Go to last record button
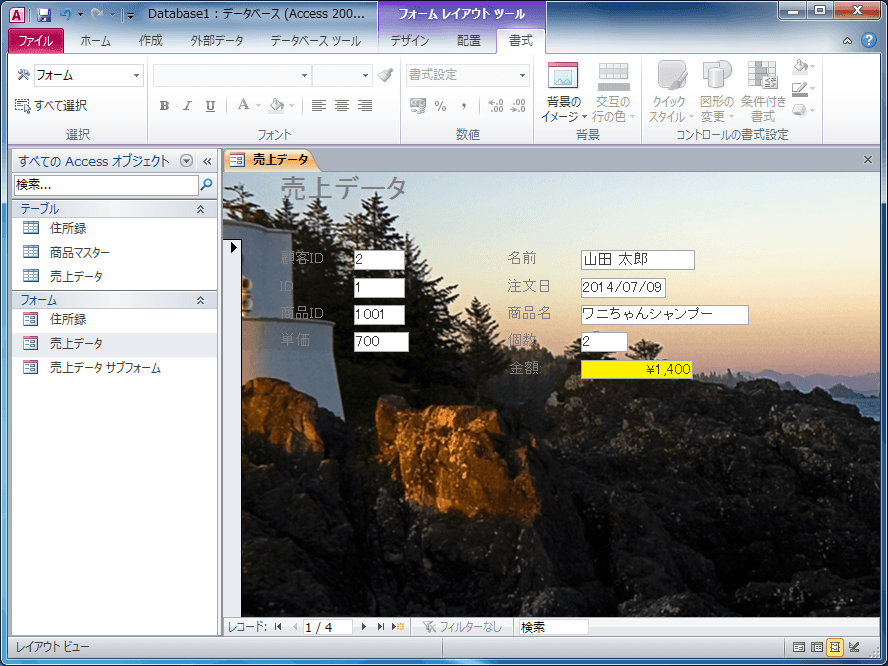This screenshot has height=666, width=888. [381, 626]
